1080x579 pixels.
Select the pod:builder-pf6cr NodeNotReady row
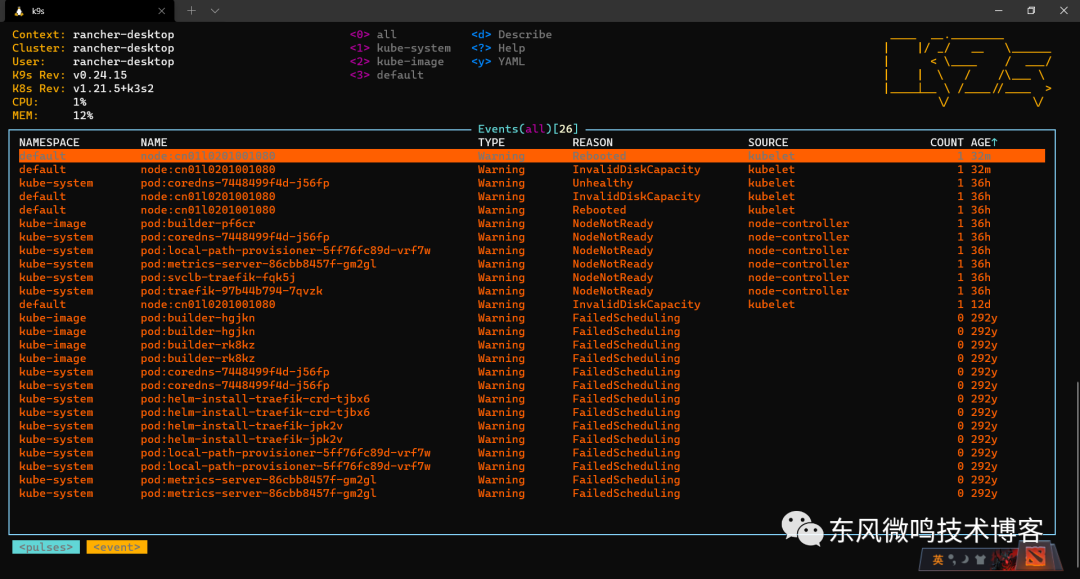coord(531,224)
